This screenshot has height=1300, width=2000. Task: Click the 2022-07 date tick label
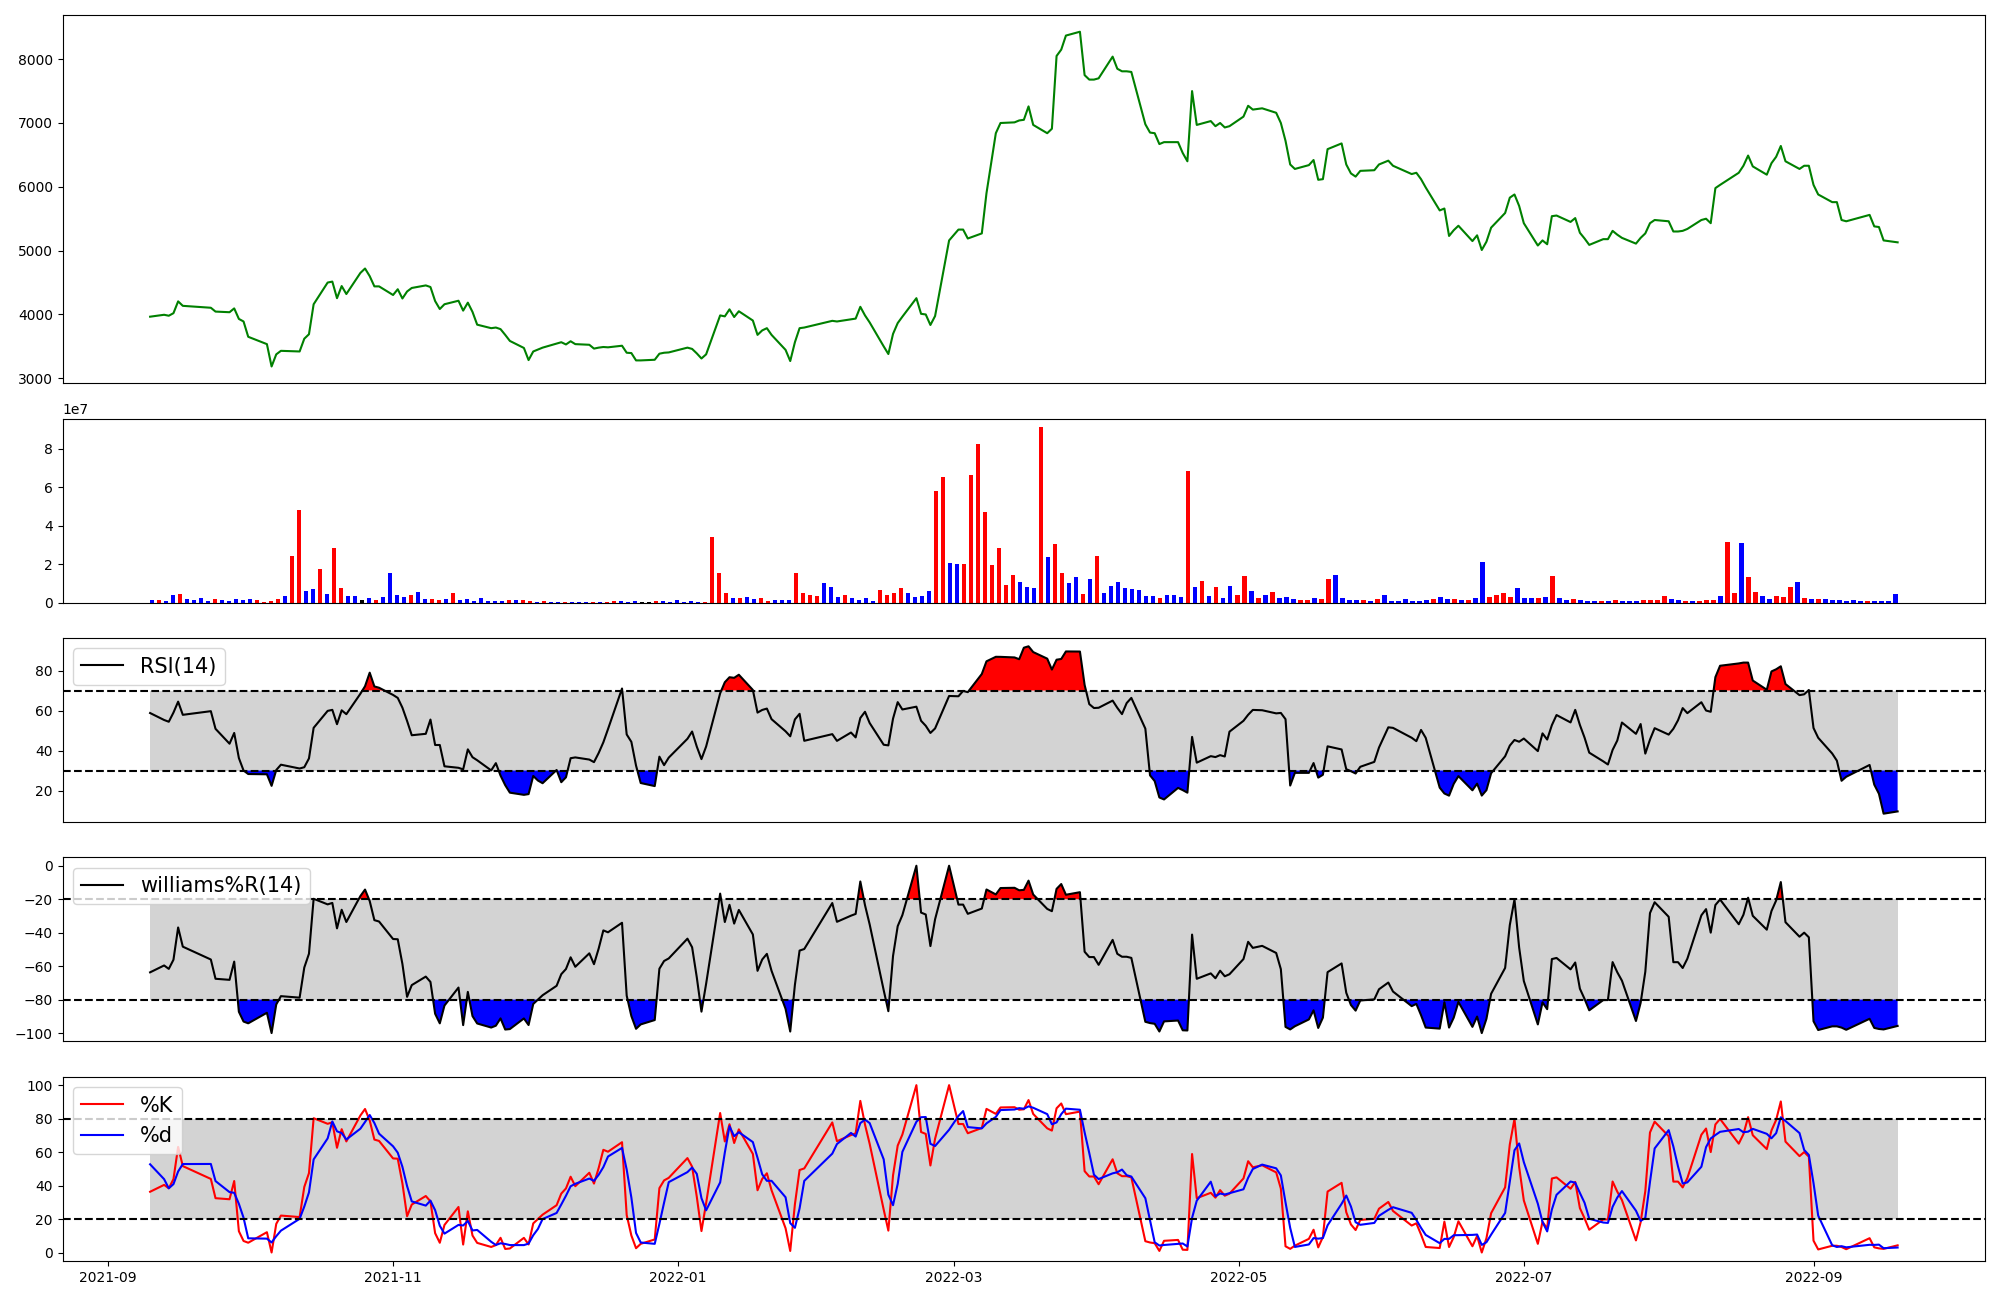pyautogui.click(x=1524, y=1277)
